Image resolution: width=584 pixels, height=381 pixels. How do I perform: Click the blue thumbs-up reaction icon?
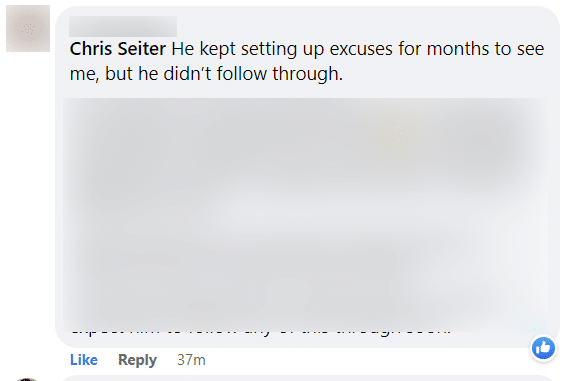click(543, 348)
